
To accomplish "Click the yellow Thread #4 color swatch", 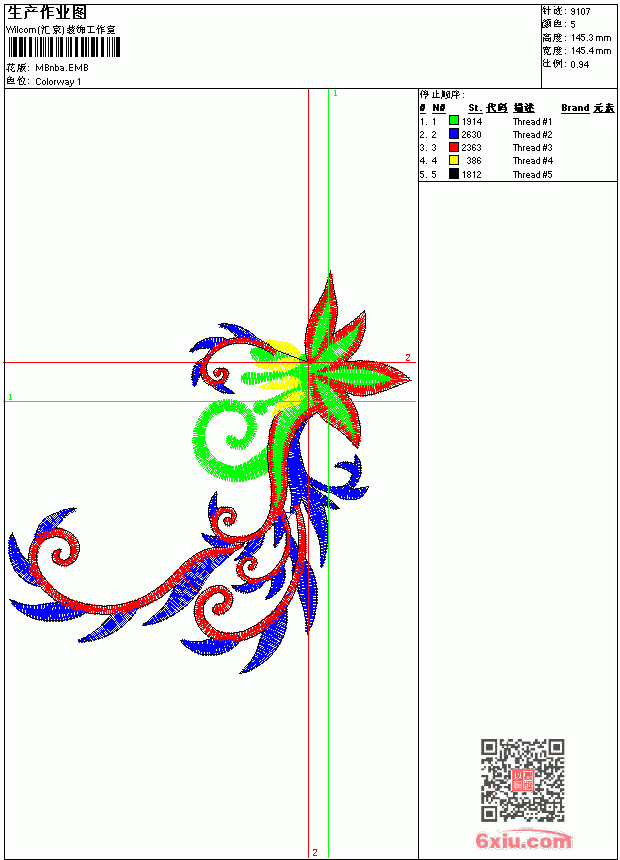I will (x=454, y=160).
